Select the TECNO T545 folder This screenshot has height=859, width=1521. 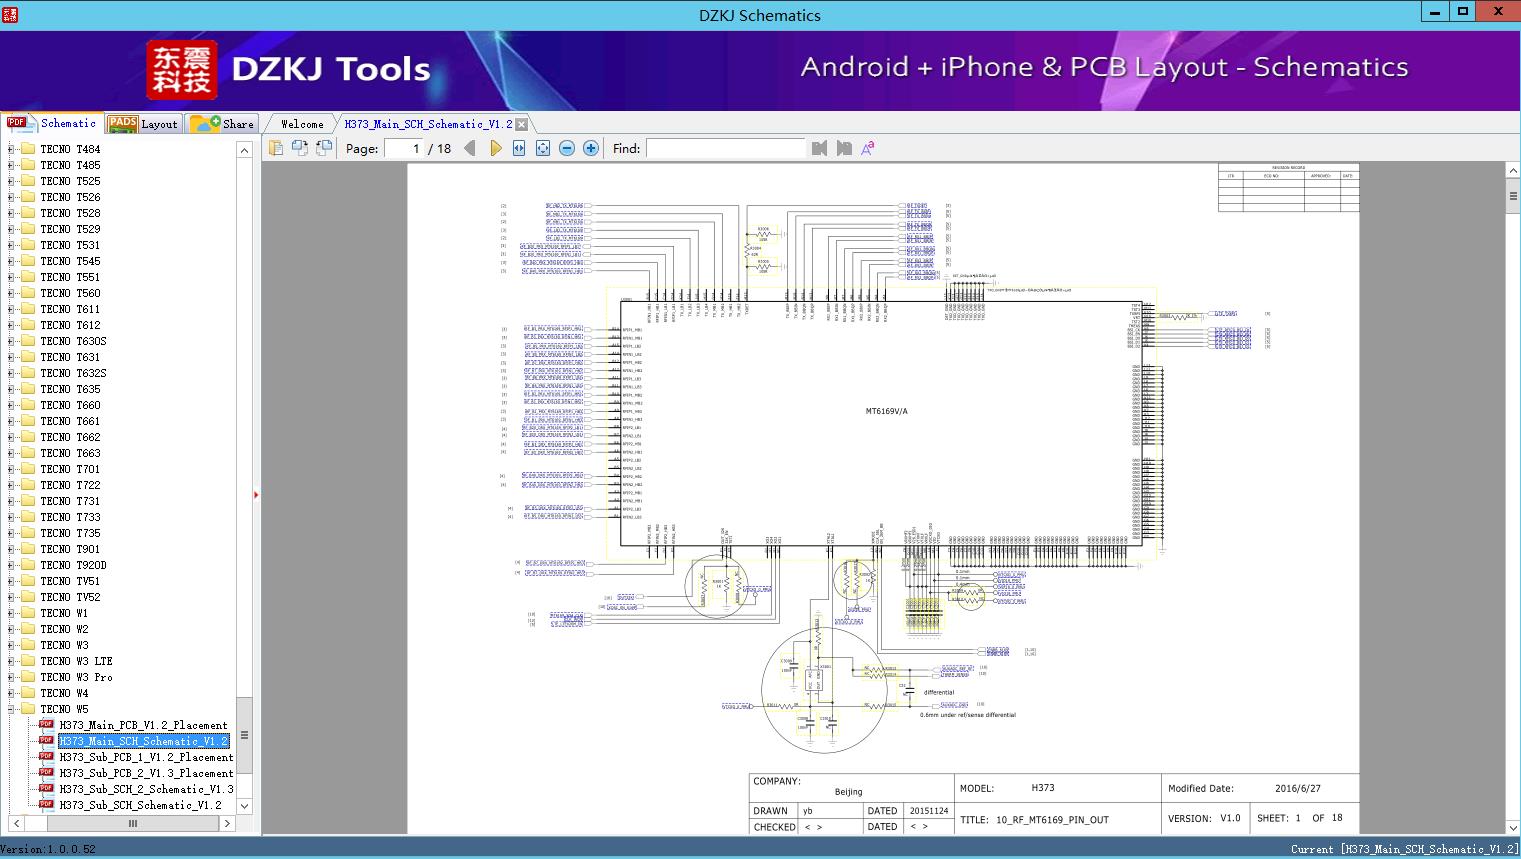pos(70,261)
